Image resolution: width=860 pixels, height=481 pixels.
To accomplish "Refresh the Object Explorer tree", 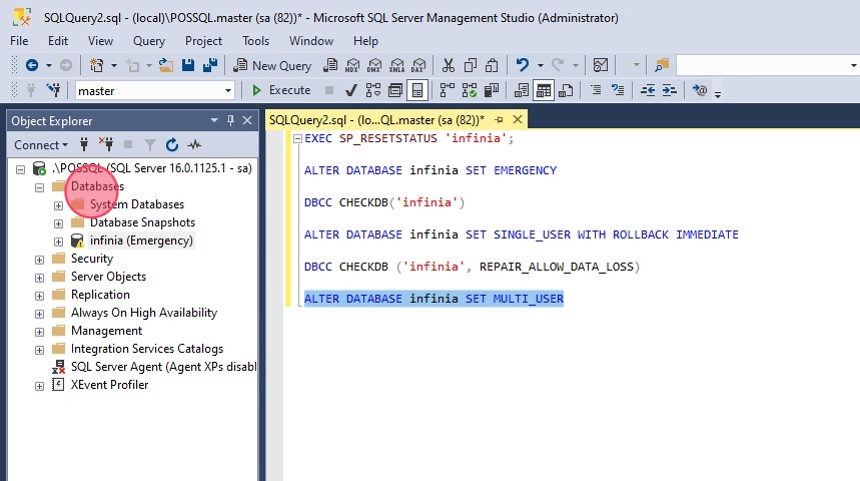I will click(172, 145).
